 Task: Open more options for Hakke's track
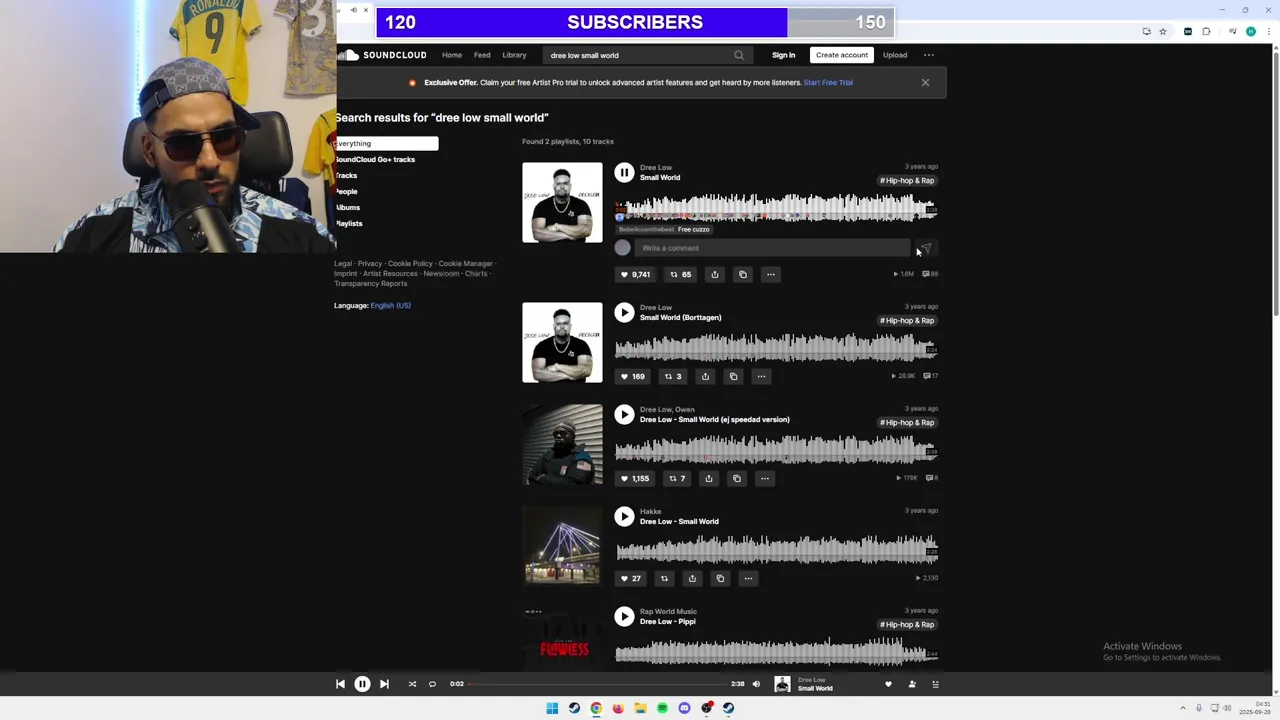tap(748, 578)
